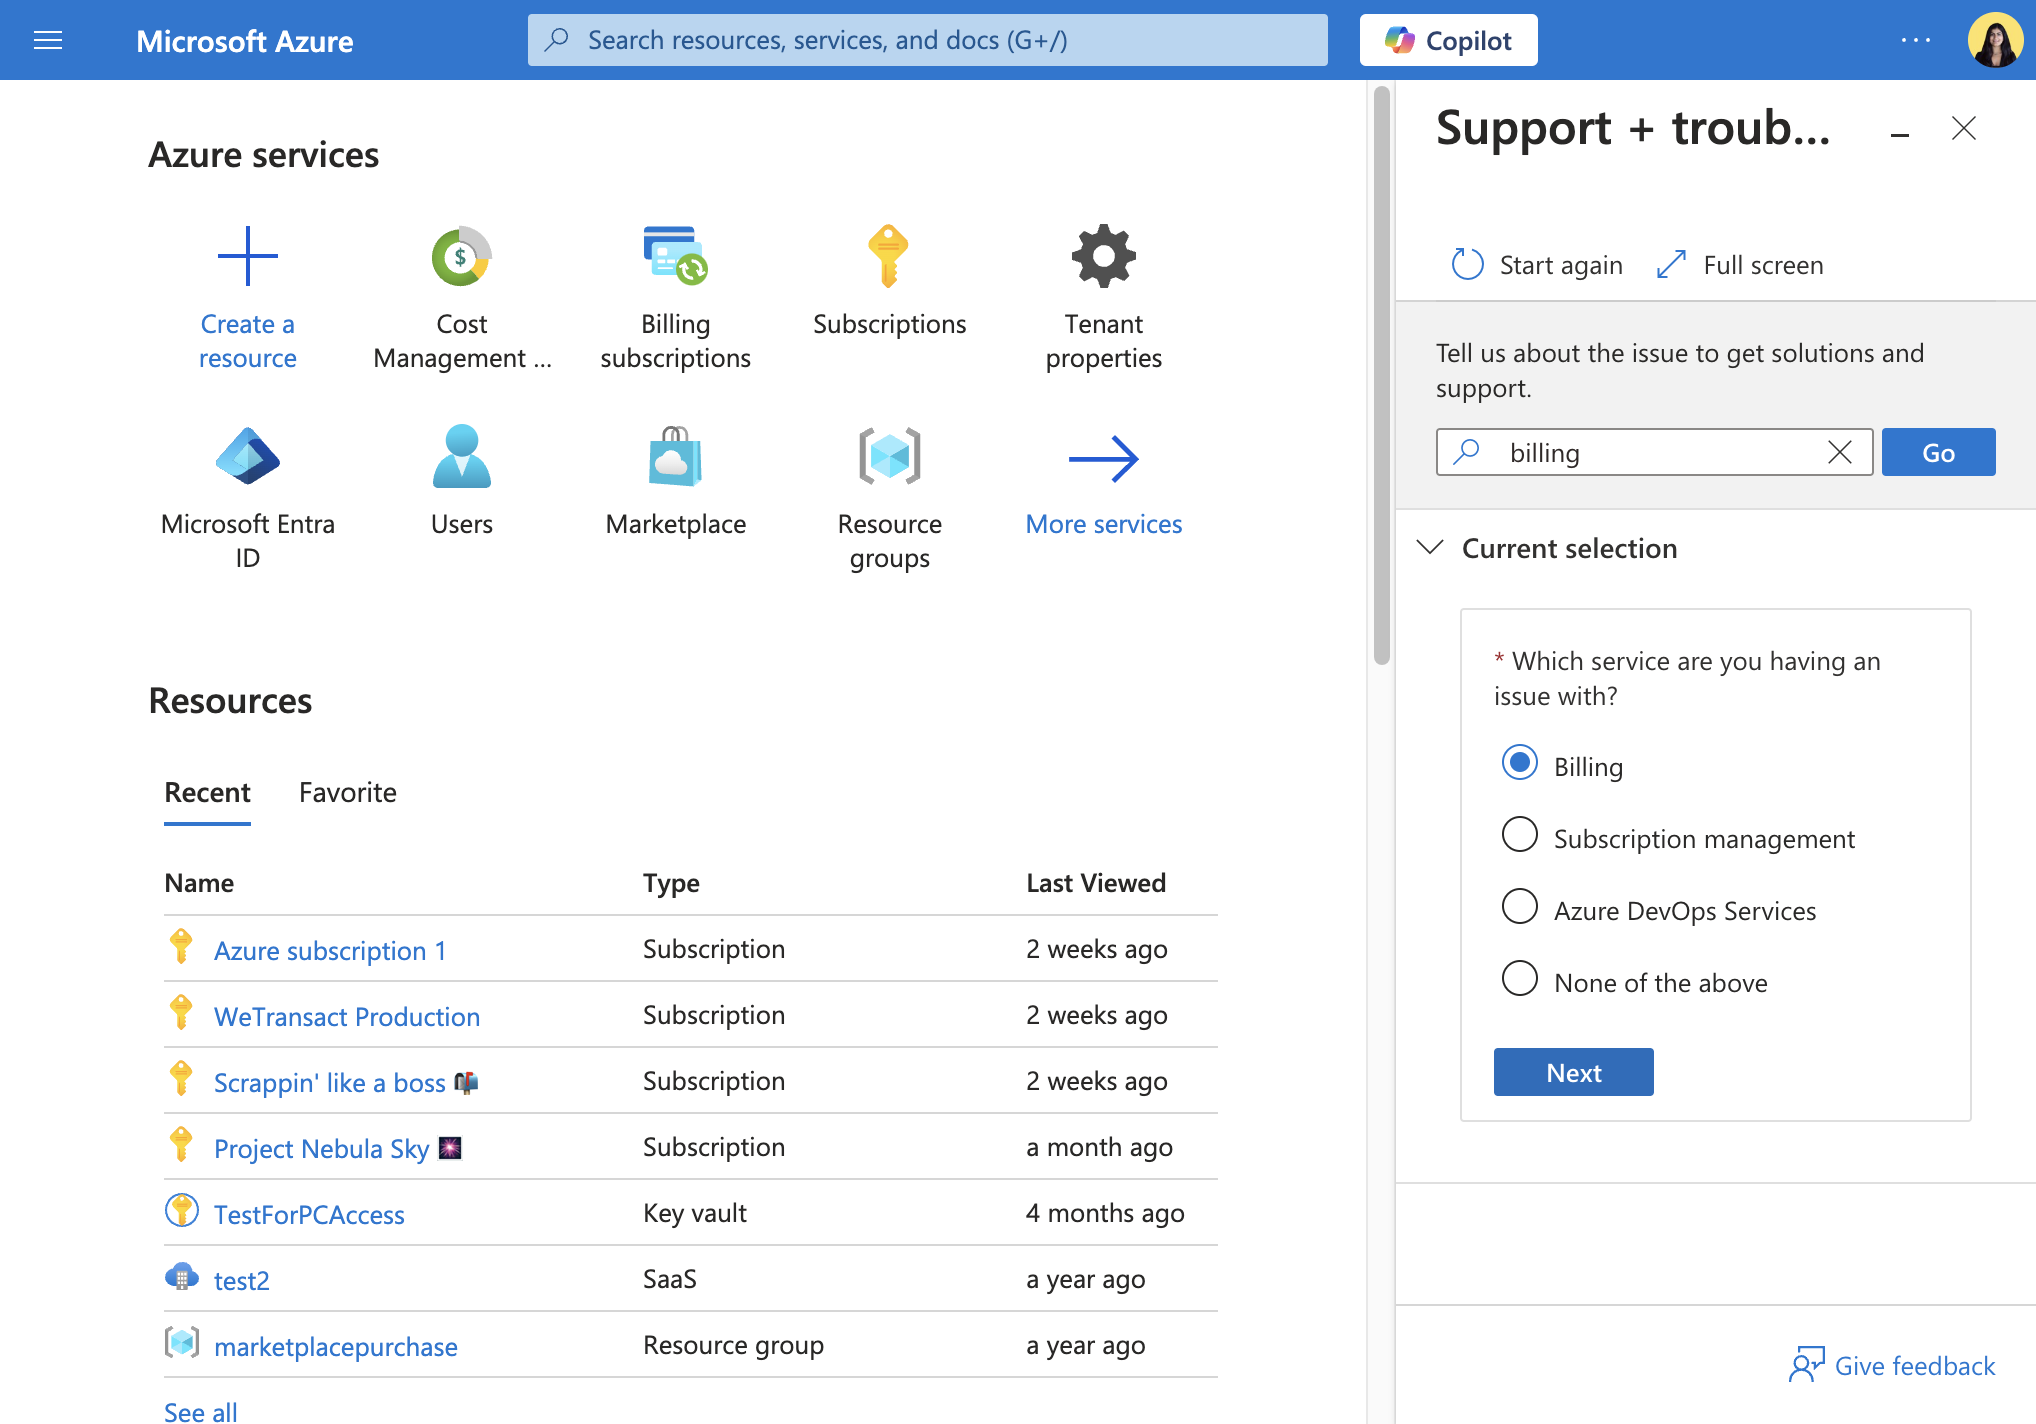This screenshot has height=1424, width=2036.
Task: Open the account avatar menu
Action: point(1995,40)
